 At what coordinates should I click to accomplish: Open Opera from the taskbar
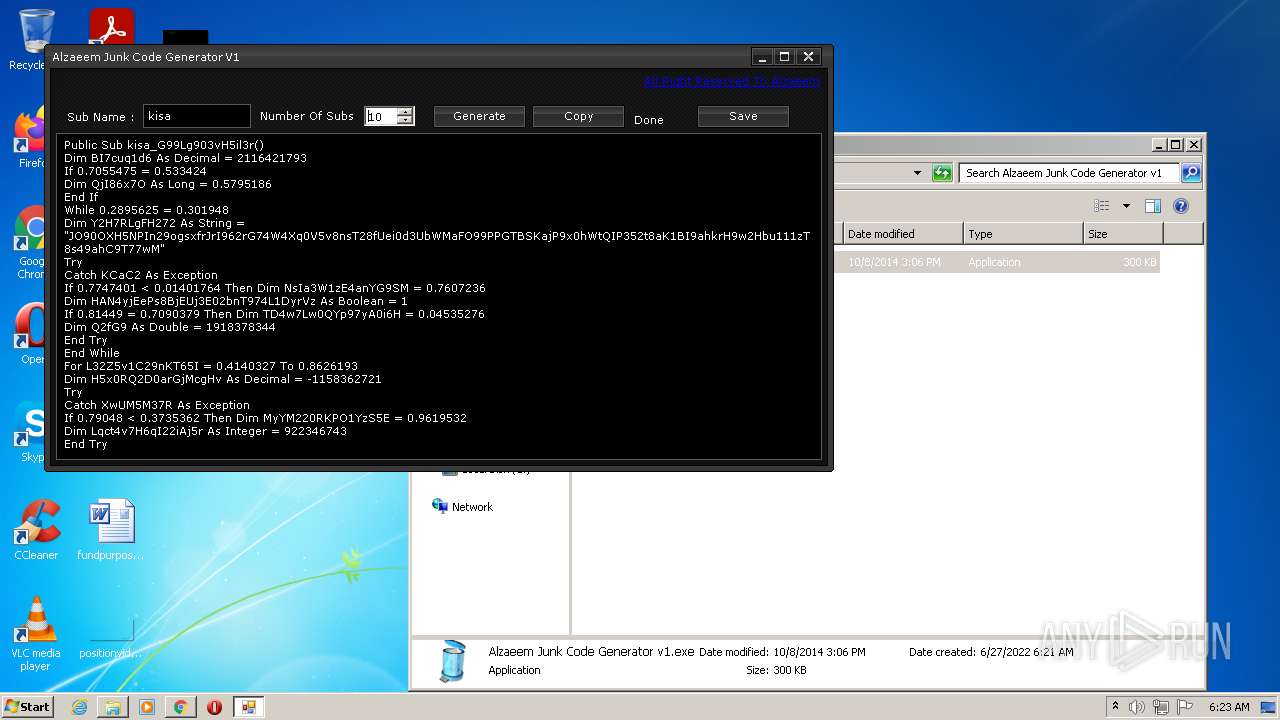214,707
